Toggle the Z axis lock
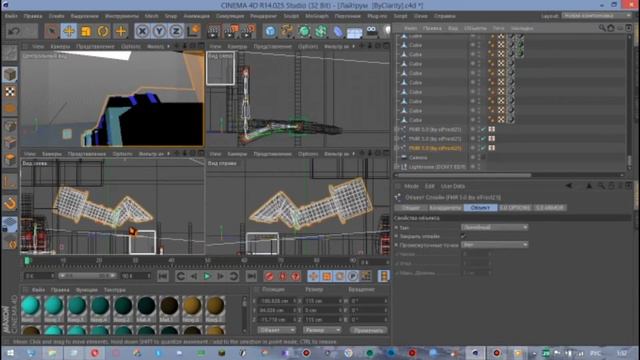This screenshot has height=360, width=640. 176,31
